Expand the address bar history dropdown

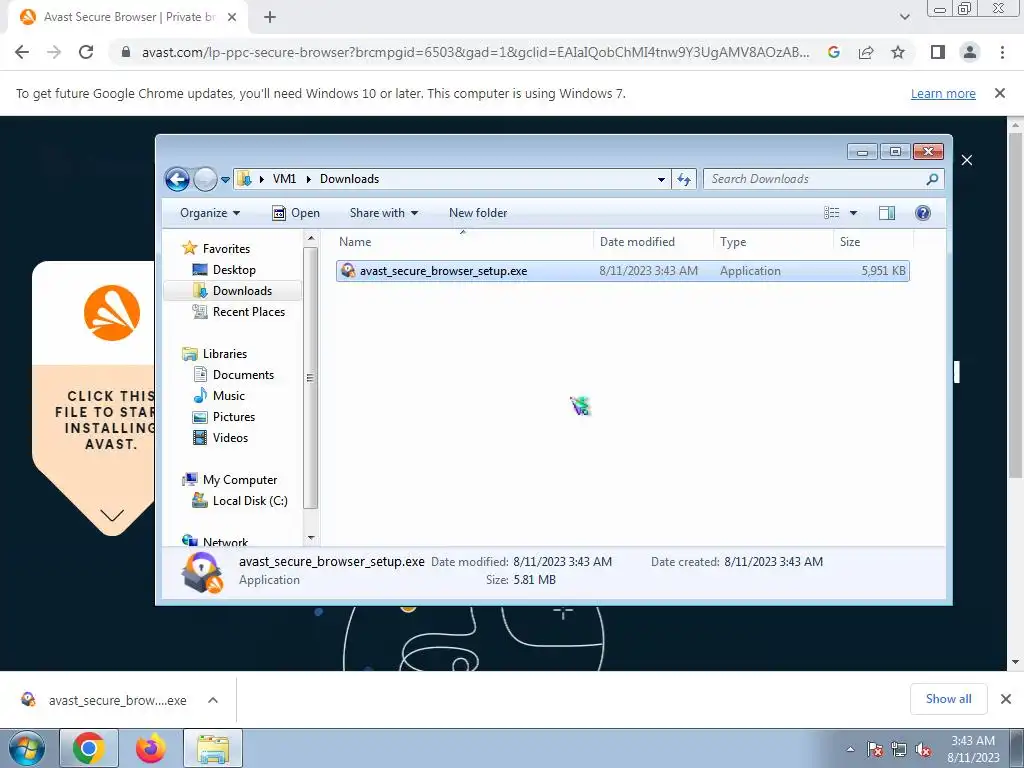pyautogui.click(x=661, y=180)
